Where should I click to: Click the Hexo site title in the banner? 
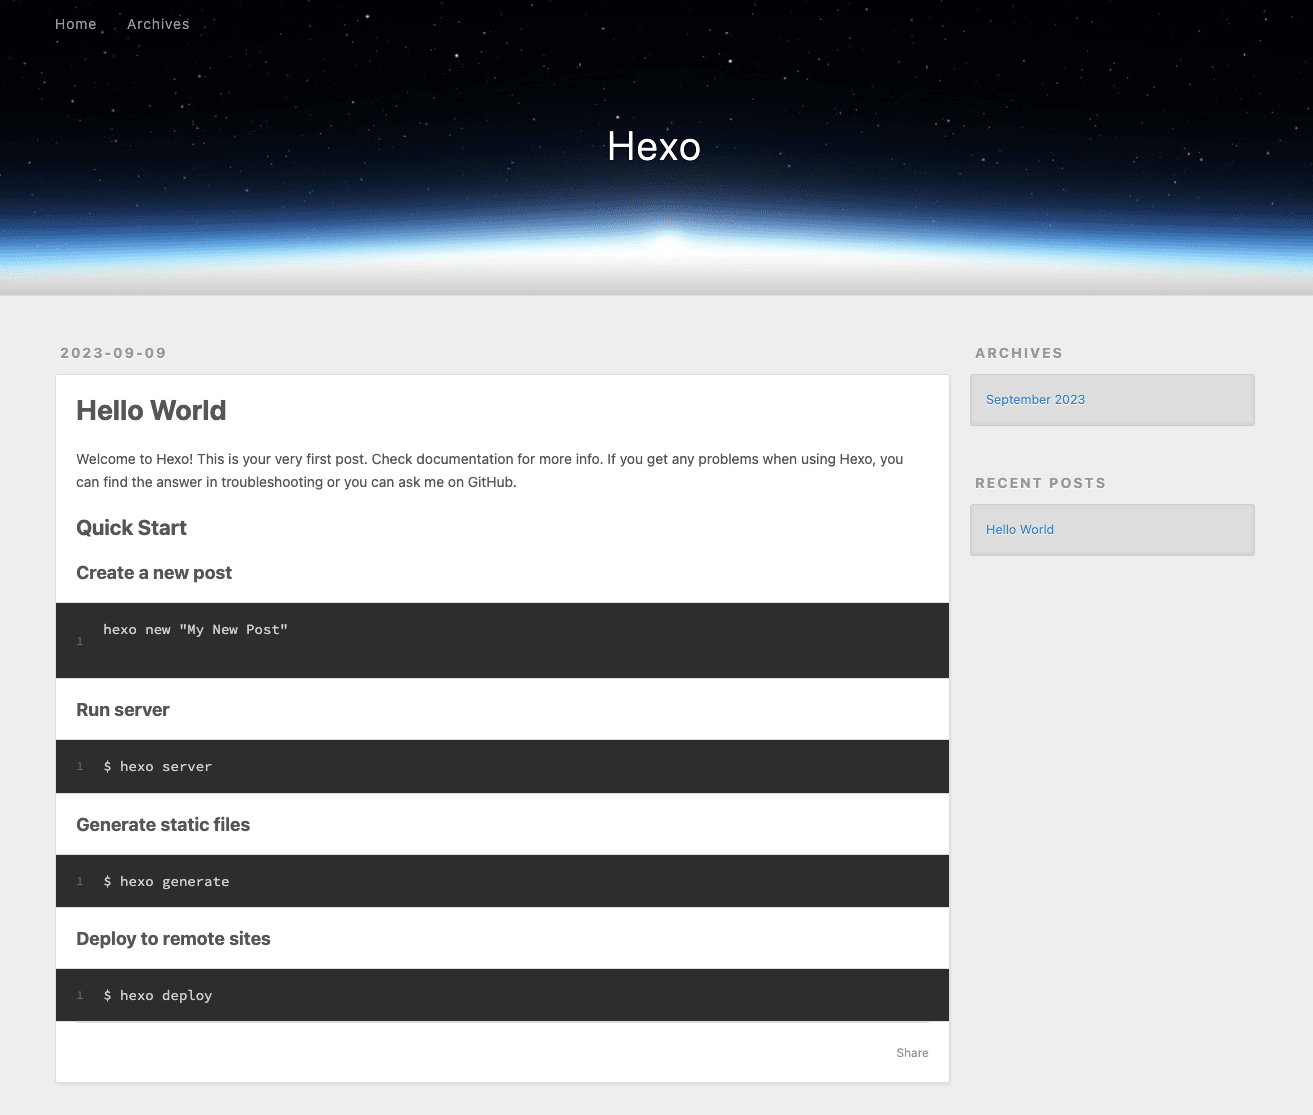pos(654,147)
